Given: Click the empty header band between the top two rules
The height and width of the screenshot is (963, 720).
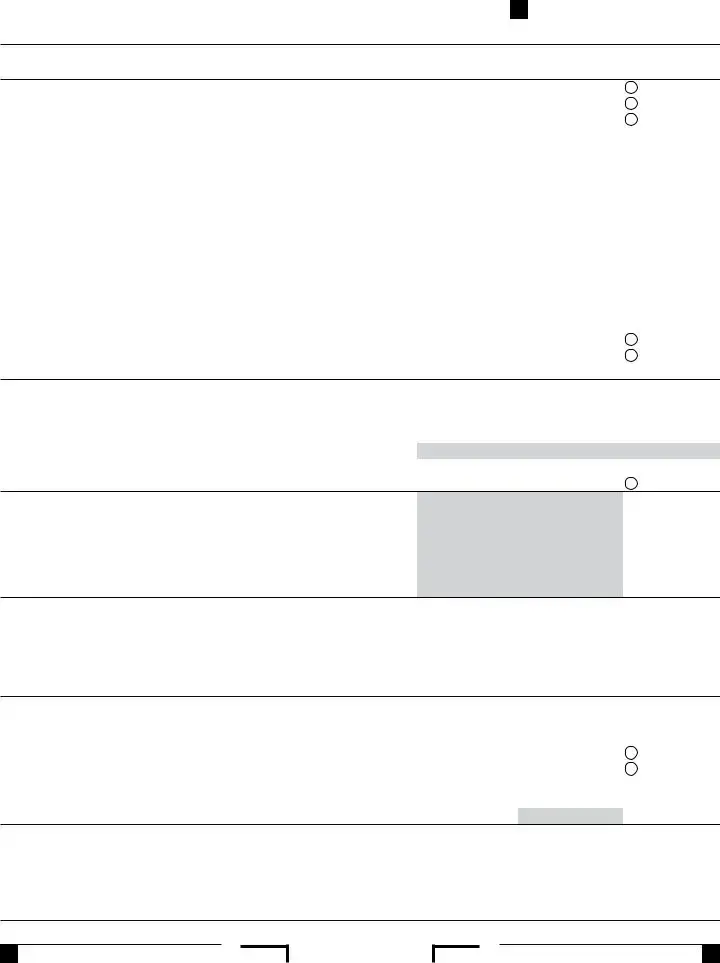Looking at the screenshot, I should point(360,62).
